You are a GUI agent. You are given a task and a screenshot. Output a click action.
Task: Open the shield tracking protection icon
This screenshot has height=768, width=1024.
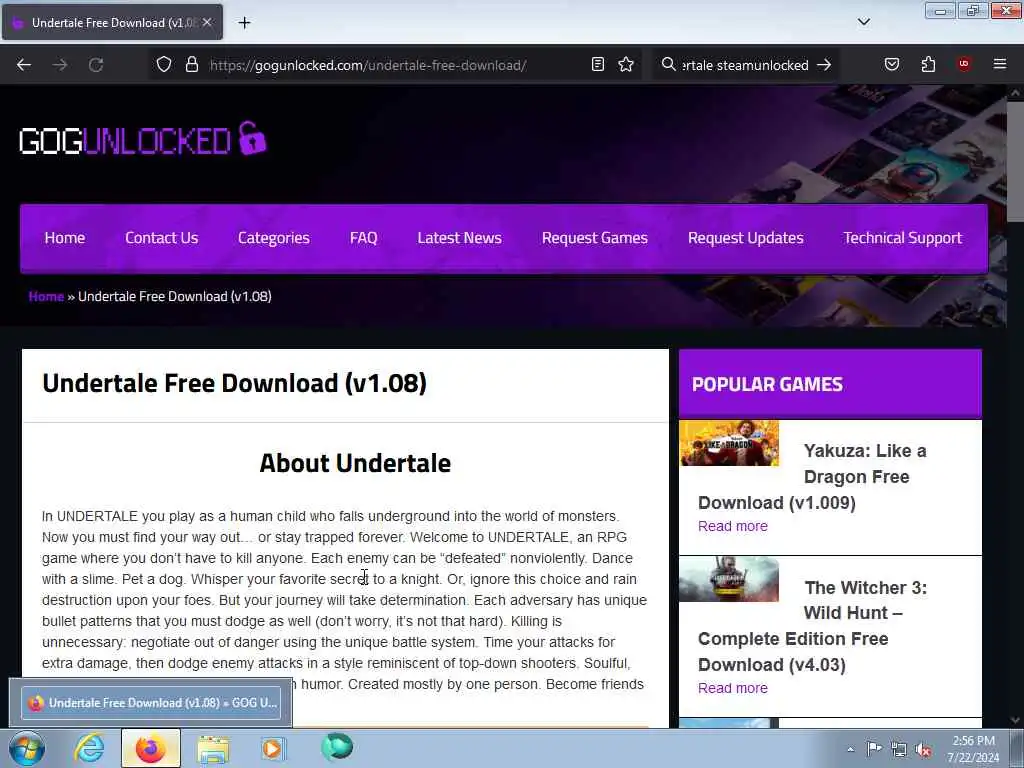tap(164, 65)
